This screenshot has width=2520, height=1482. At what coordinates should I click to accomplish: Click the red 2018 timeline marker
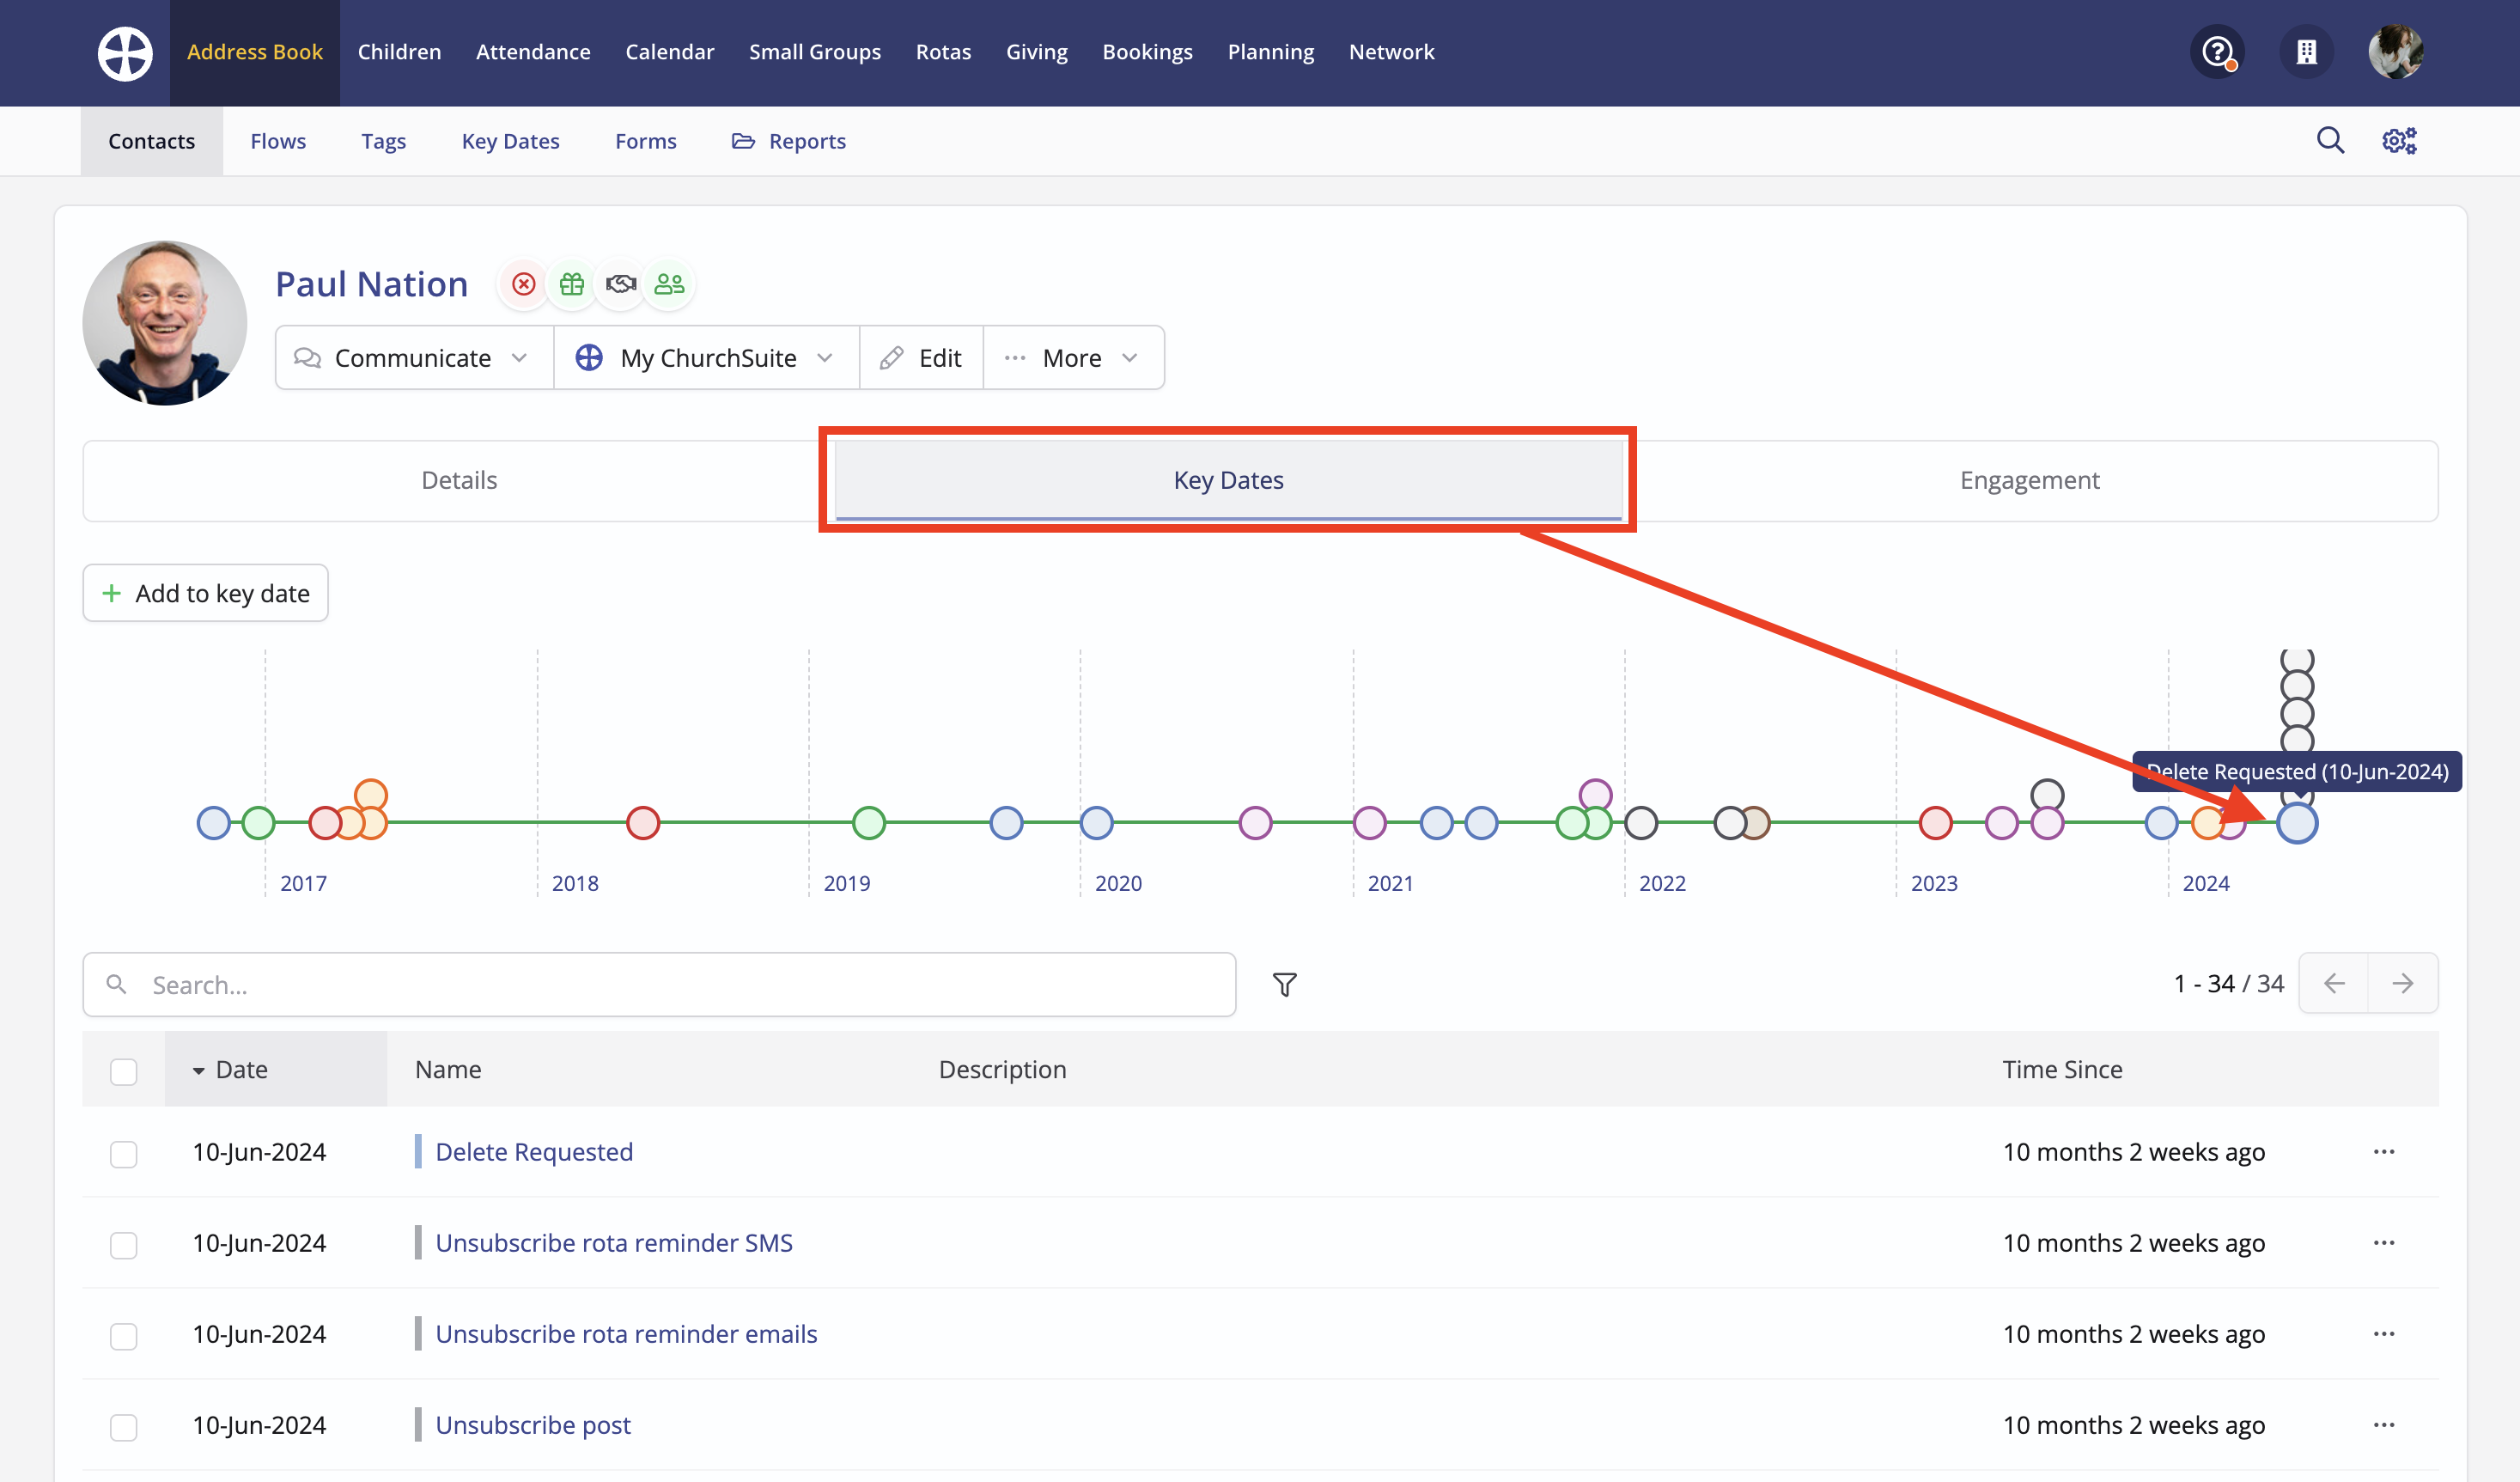[643, 823]
